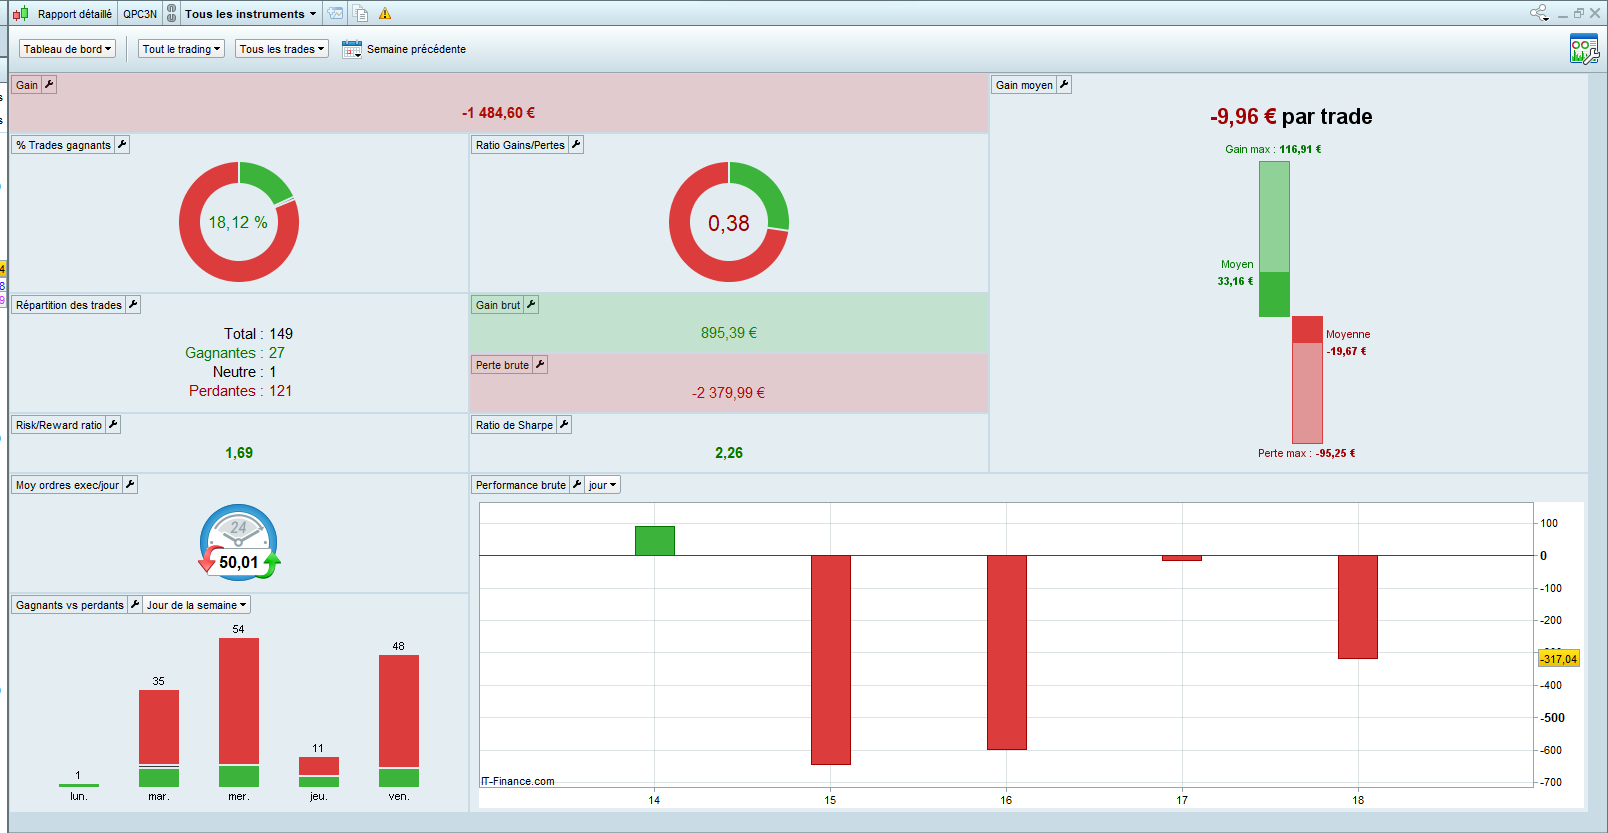Click the wrench icon next to Gain
Image resolution: width=1608 pixels, height=833 pixels.
pyautogui.click(x=49, y=85)
